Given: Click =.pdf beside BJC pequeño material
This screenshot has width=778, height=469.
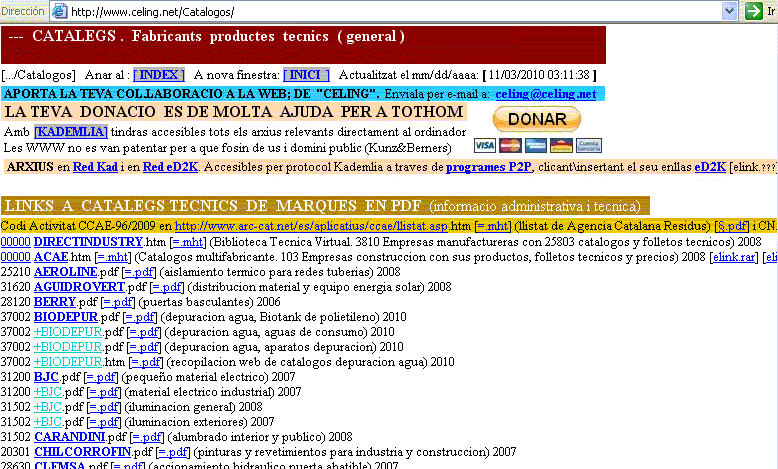Looking at the screenshot, I should pyautogui.click(x=101, y=377).
